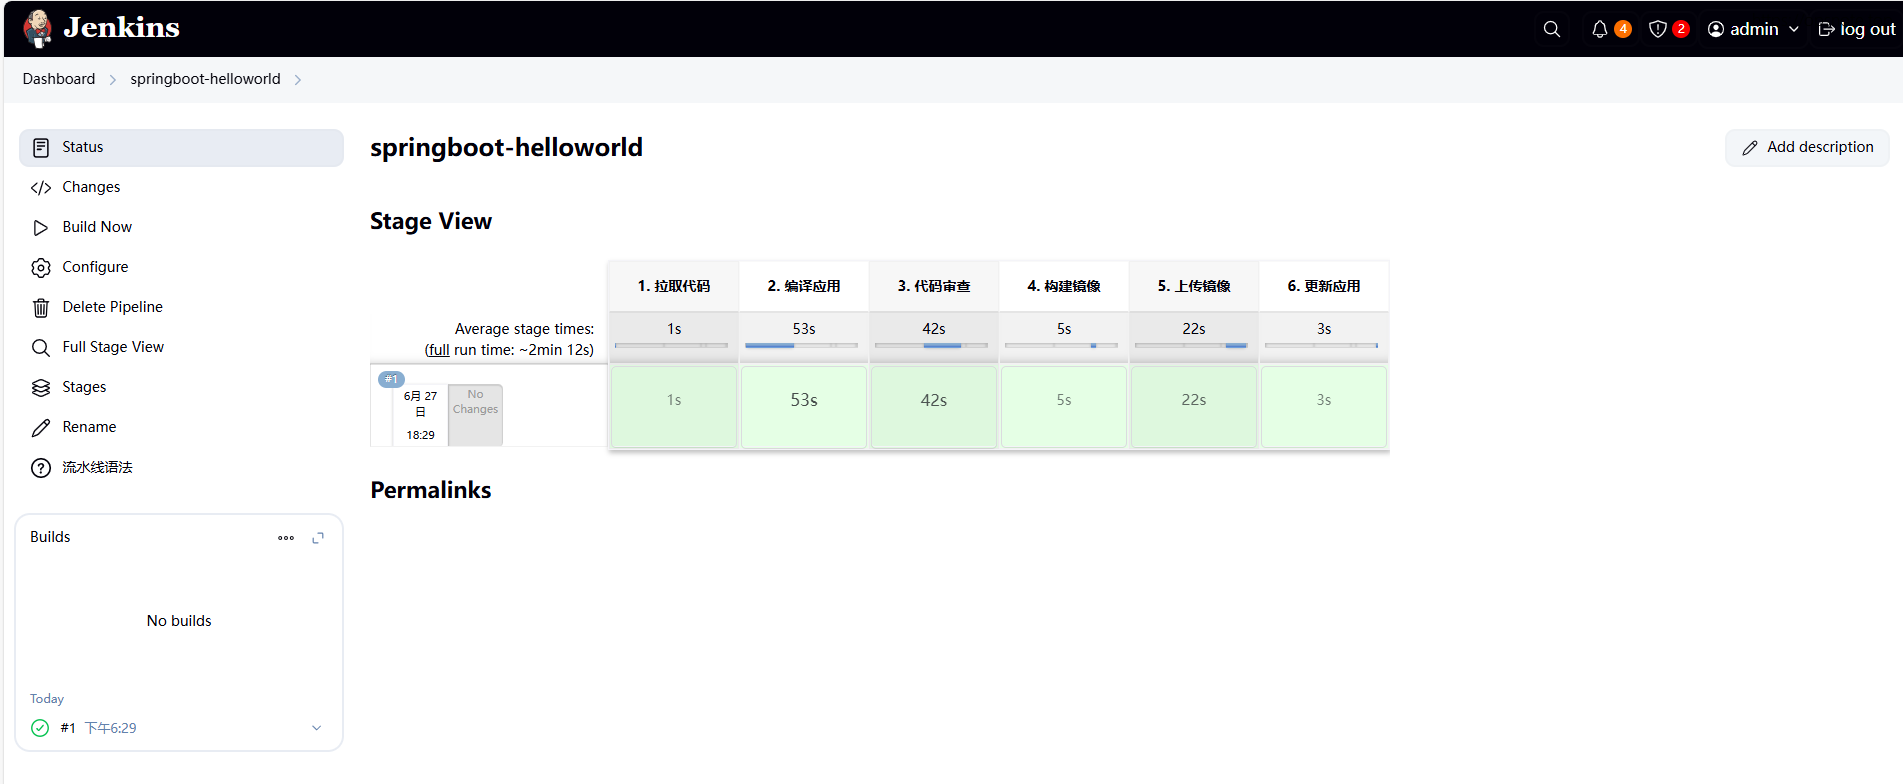This screenshot has width=1903, height=784.
Task: Click the Jenkins butler logo
Action: 38,28
